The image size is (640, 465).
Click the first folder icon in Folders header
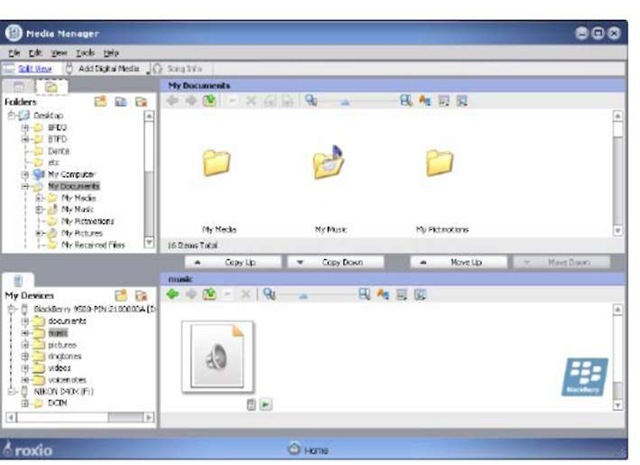tap(100, 101)
